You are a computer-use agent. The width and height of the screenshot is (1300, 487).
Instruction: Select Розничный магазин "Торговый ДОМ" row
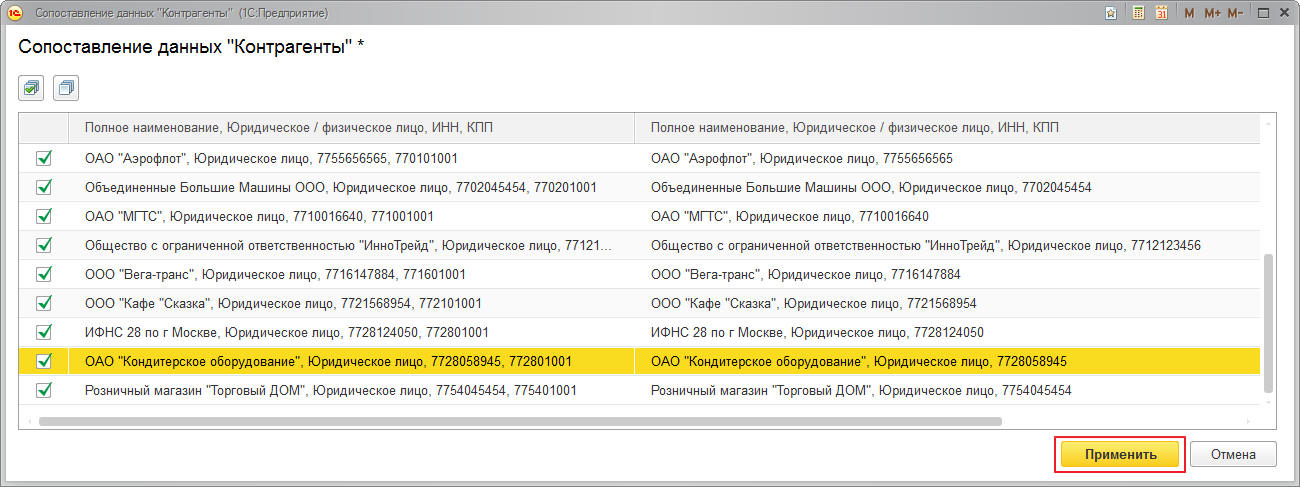(x=330, y=390)
